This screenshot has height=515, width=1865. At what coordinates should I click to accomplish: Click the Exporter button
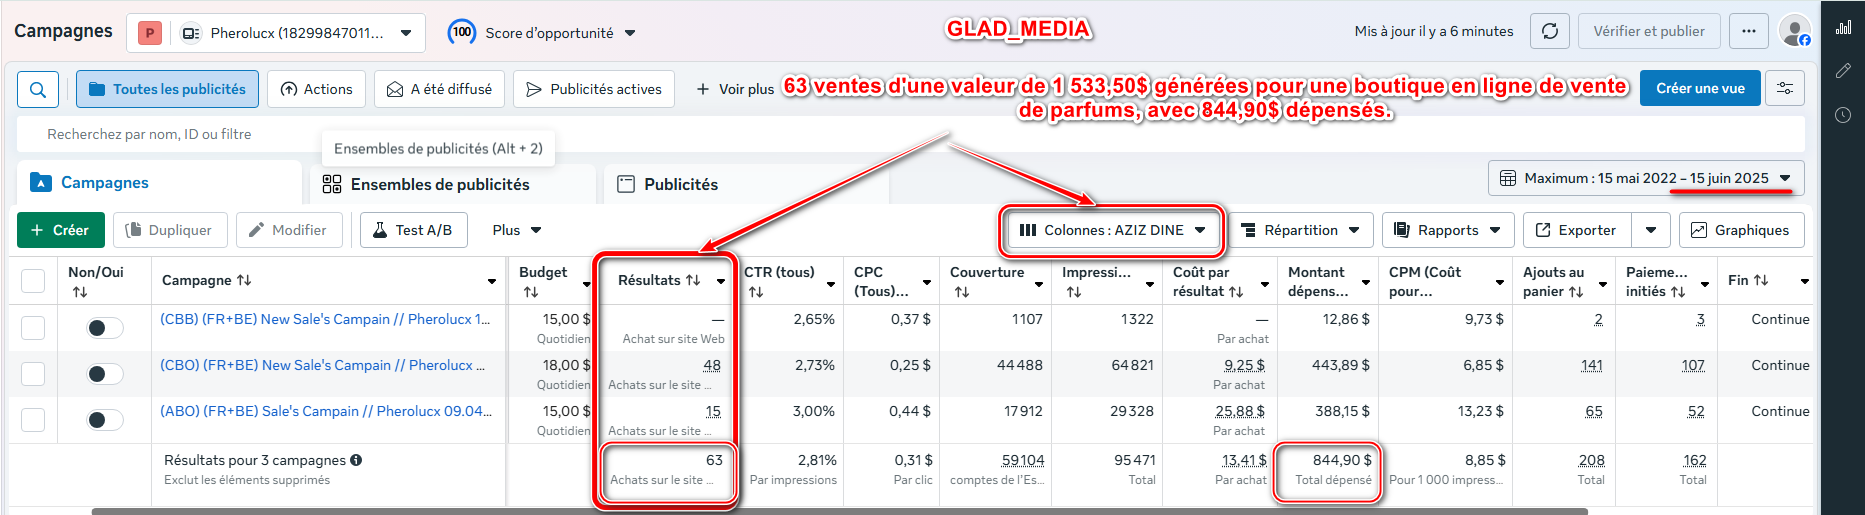[x=1577, y=230]
